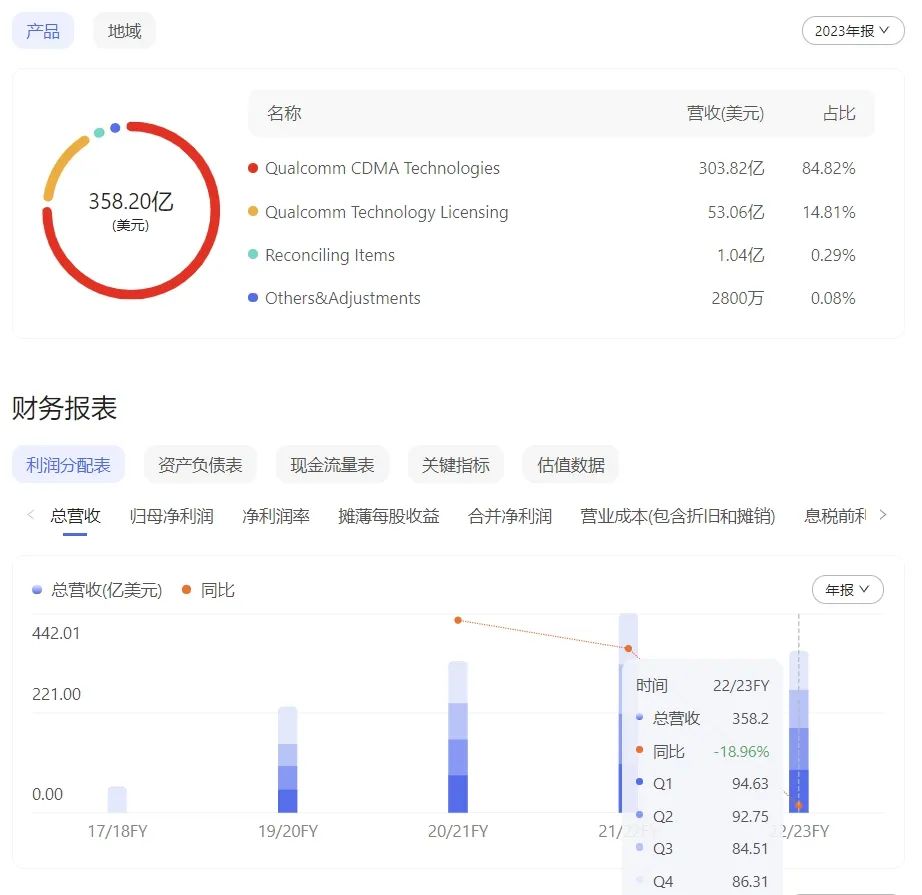The image size is (922, 895).
Task: Select the 摊薄每股收益 metric tab
Action: [x=389, y=516]
